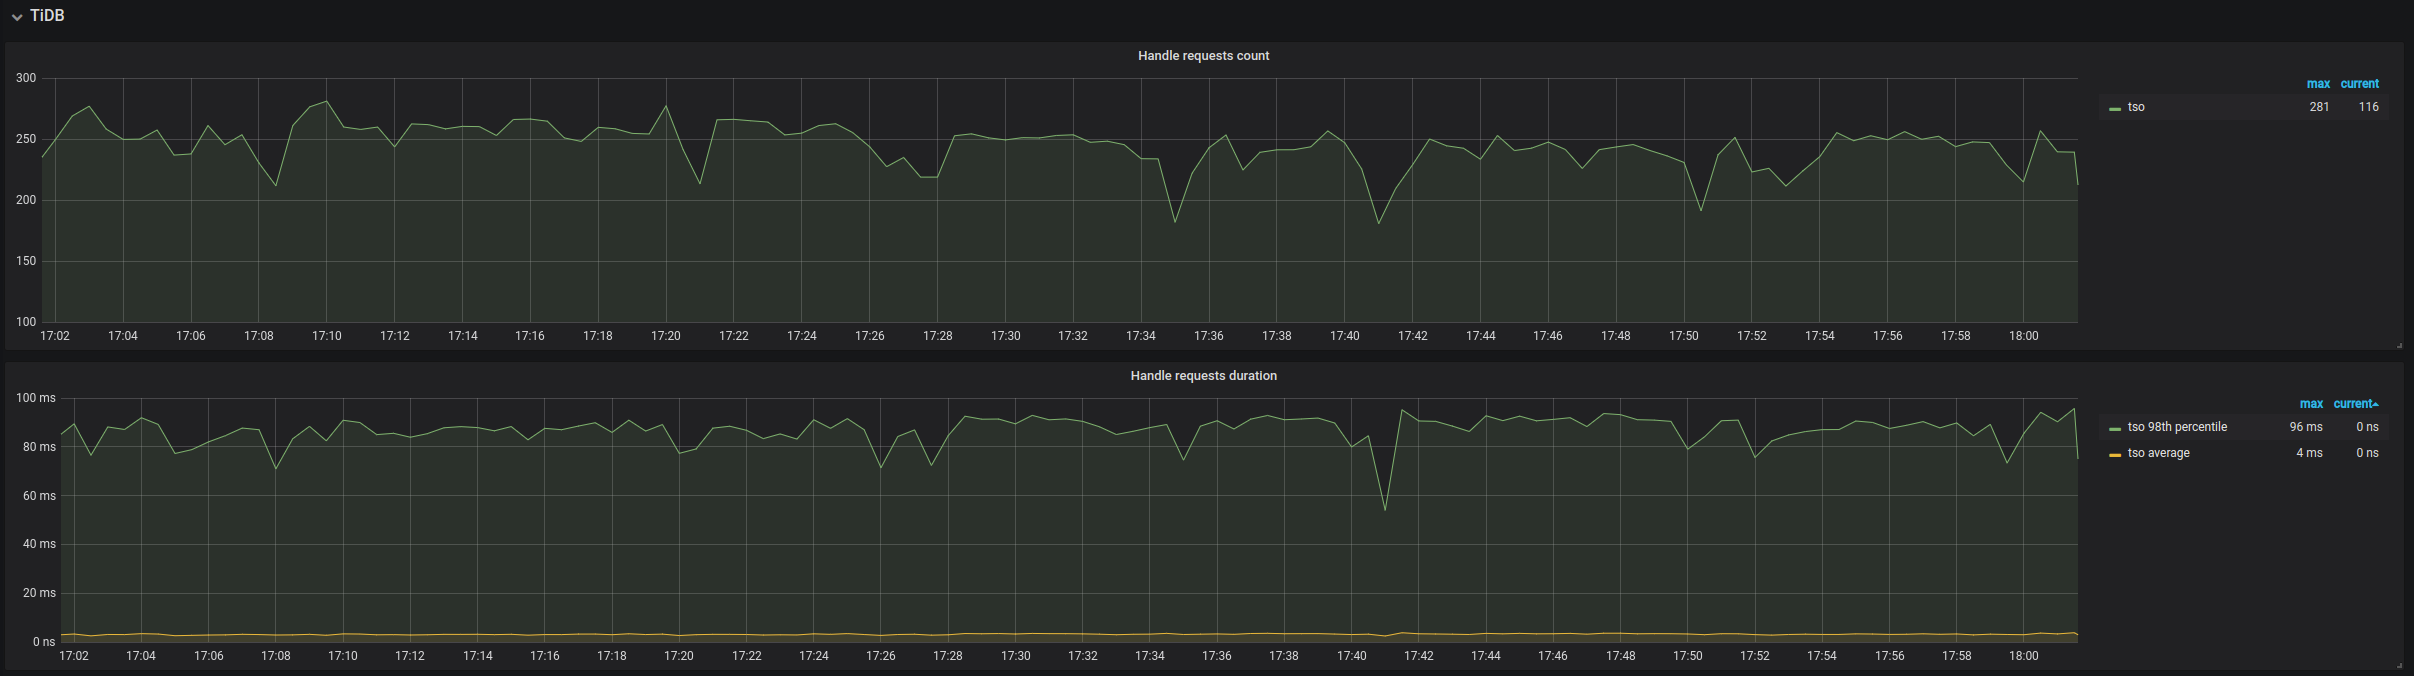Toggle tso average series visibility
The image size is (2414, 676).
click(2158, 453)
